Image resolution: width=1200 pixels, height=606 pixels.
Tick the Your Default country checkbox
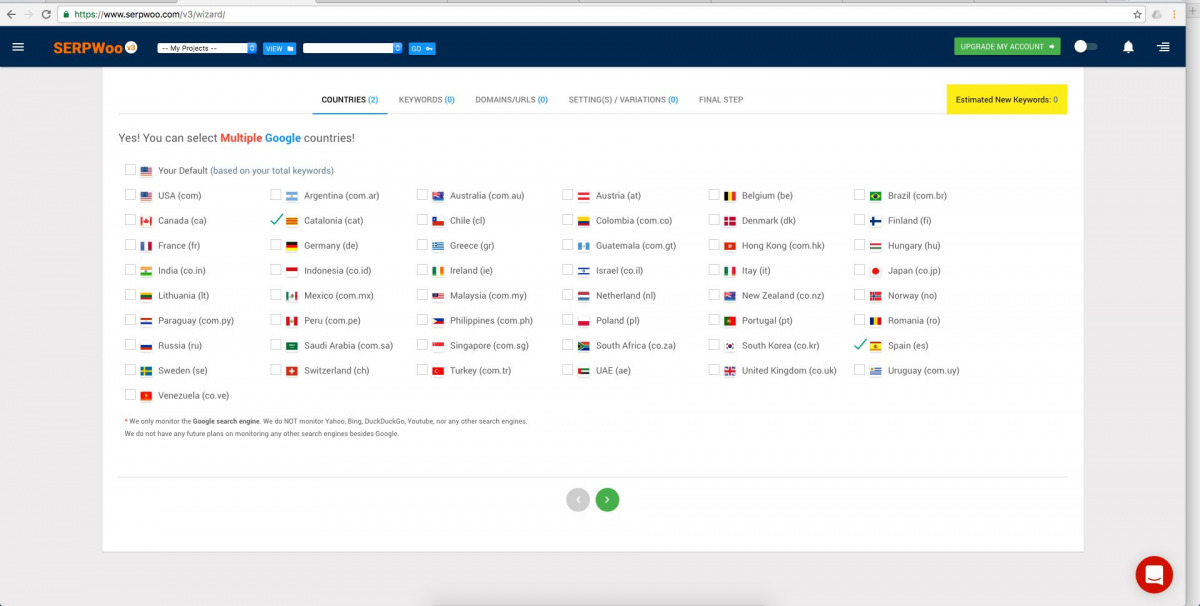(131, 170)
